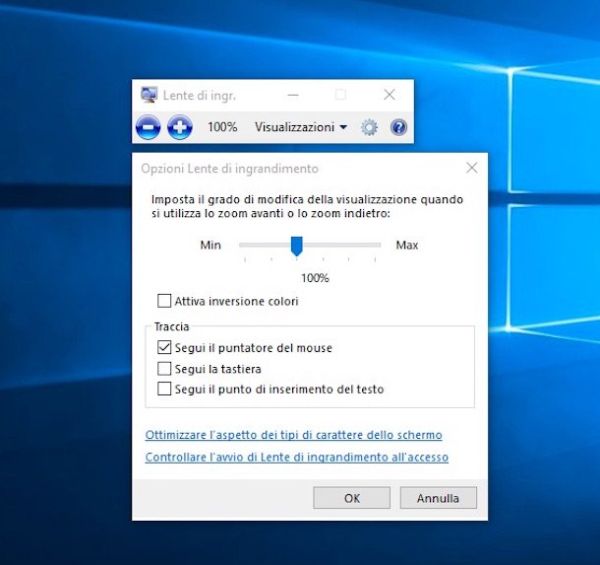Click the zoom increment slider thumb
Screen dimensions: 600x565
[296, 245]
